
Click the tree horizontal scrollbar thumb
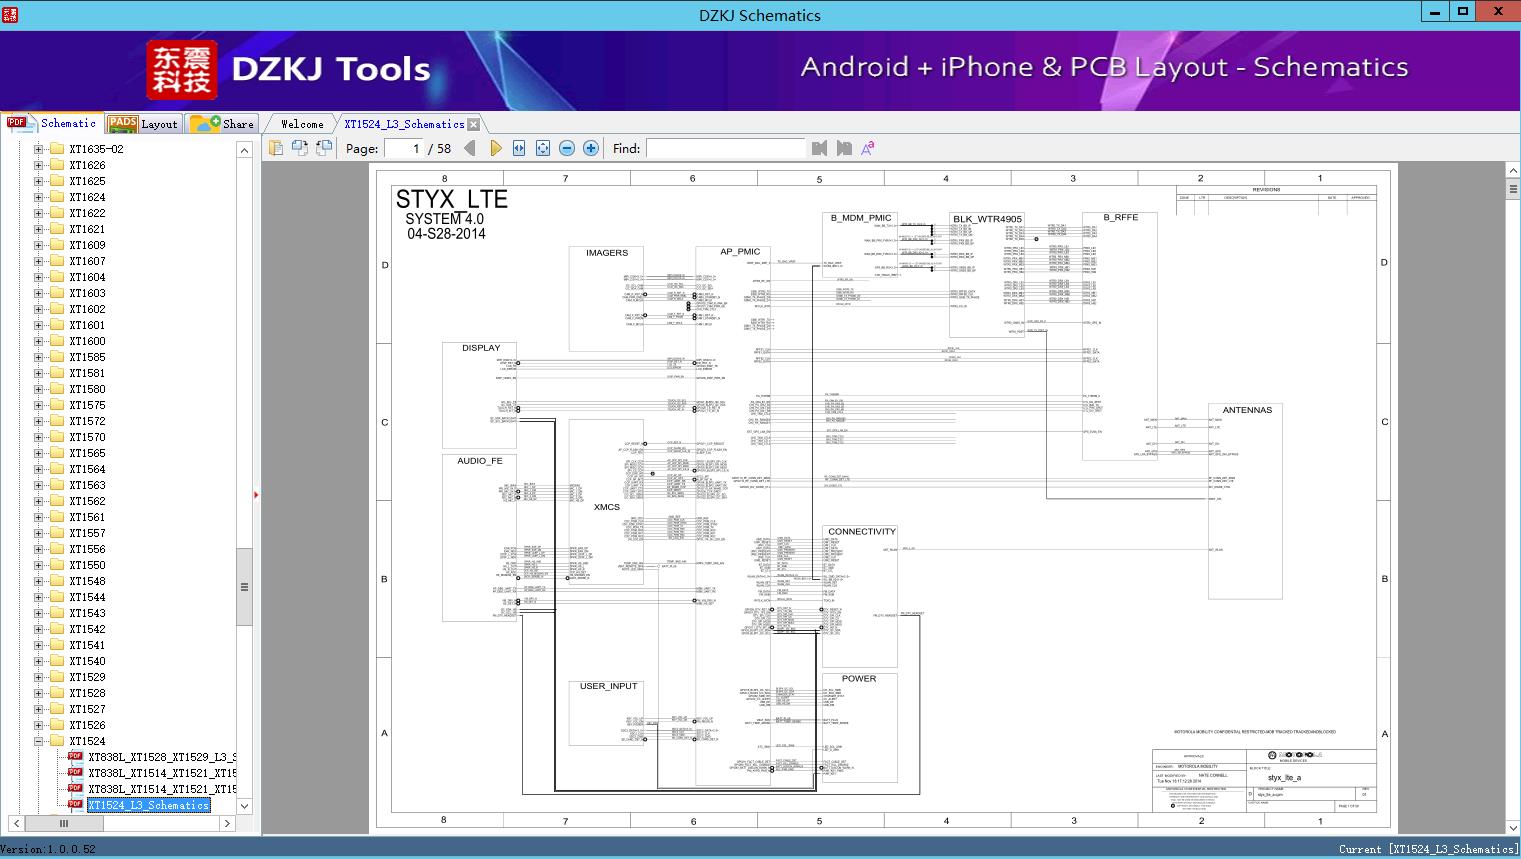[x=63, y=823]
